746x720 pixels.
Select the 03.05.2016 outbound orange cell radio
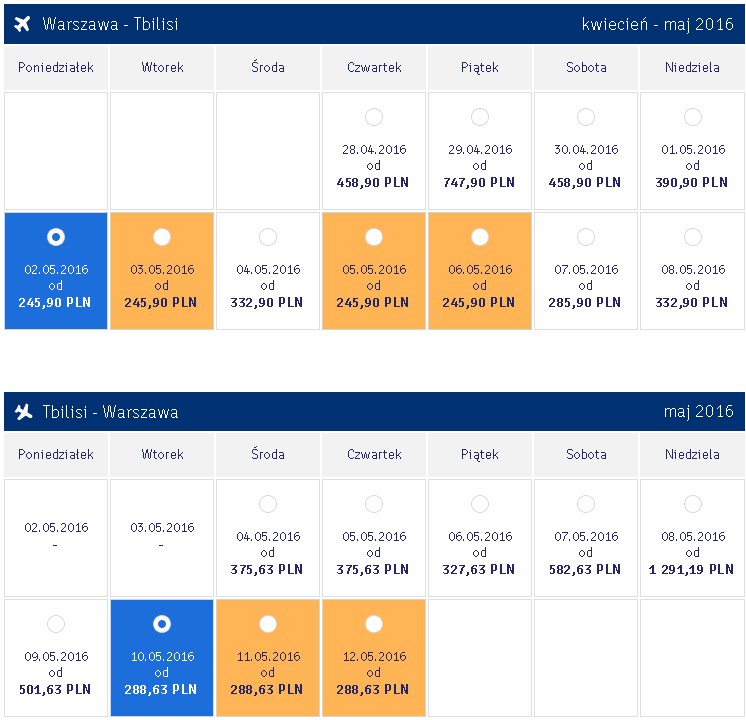click(162, 237)
